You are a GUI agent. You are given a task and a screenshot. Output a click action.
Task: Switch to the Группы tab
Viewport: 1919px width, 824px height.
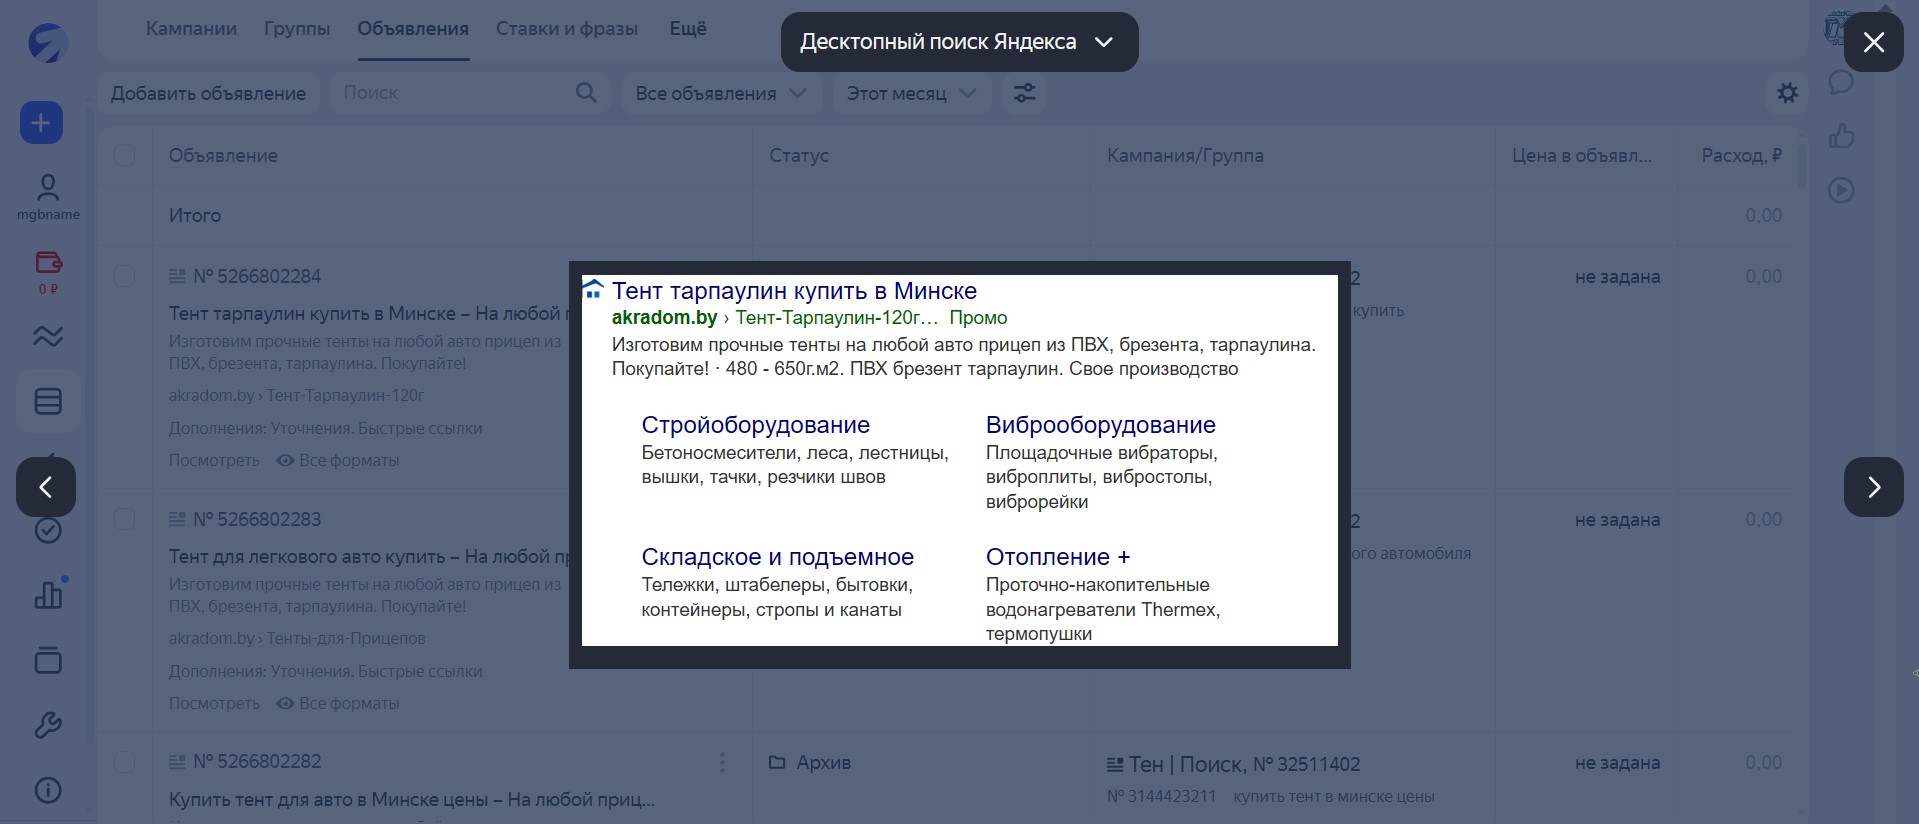297,29
